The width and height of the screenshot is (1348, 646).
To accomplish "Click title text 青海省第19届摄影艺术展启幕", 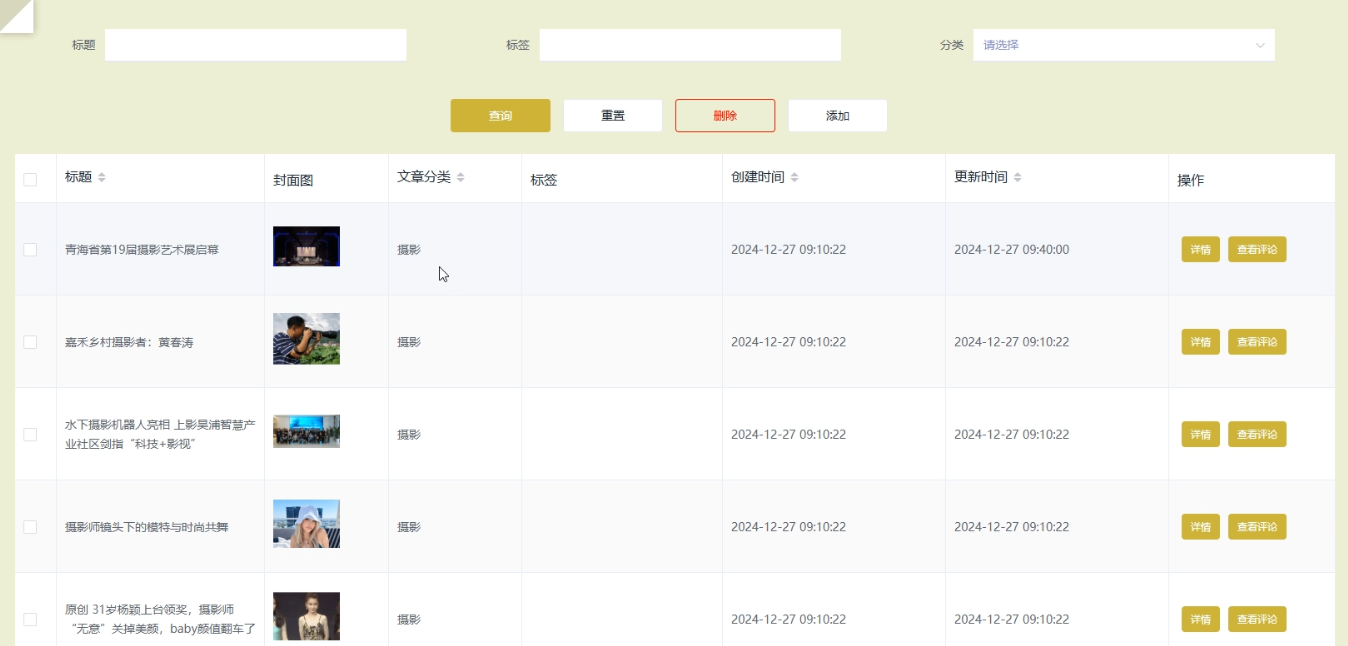I will coord(142,250).
